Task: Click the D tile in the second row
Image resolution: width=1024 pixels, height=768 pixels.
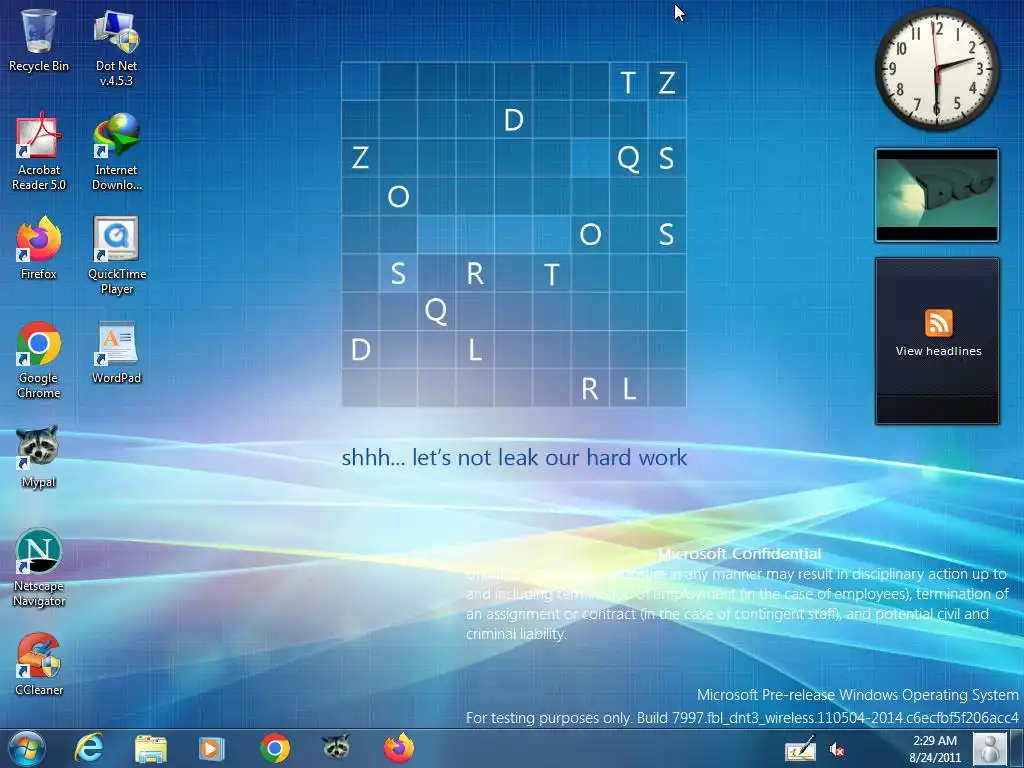Action: (513, 120)
